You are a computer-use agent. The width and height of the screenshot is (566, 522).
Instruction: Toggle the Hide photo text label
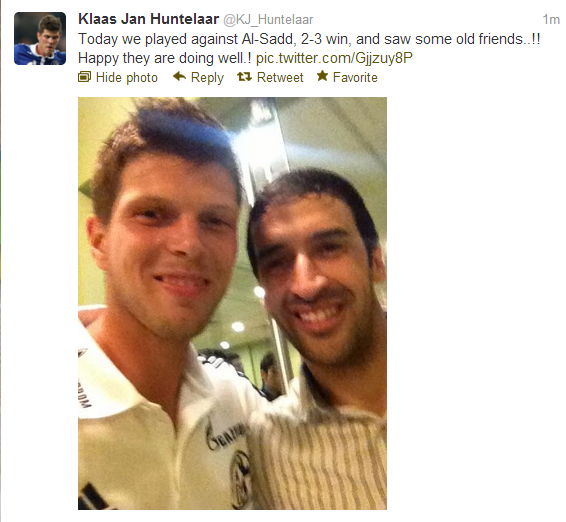tap(127, 78)
